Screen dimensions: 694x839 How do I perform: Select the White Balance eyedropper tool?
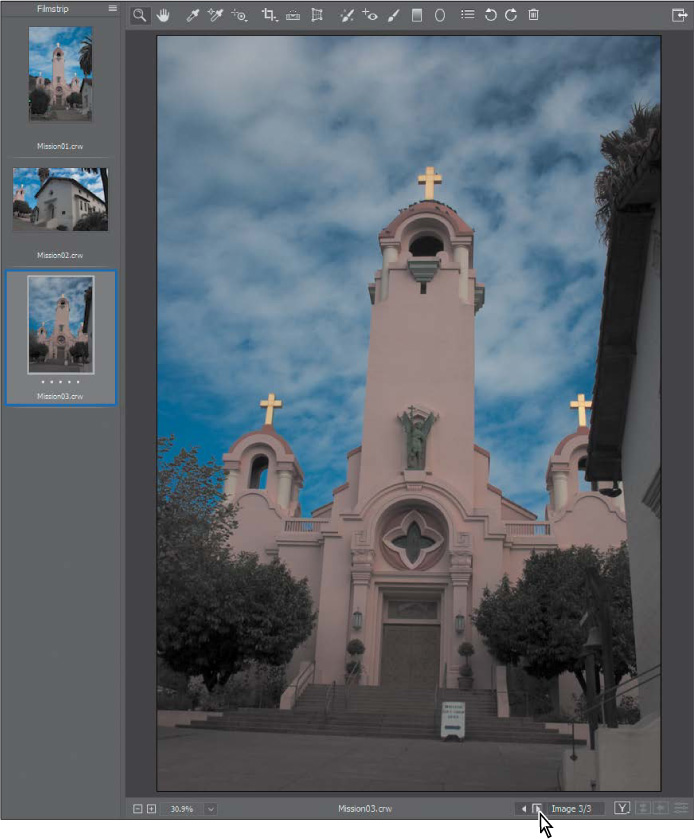click(192, 16)
